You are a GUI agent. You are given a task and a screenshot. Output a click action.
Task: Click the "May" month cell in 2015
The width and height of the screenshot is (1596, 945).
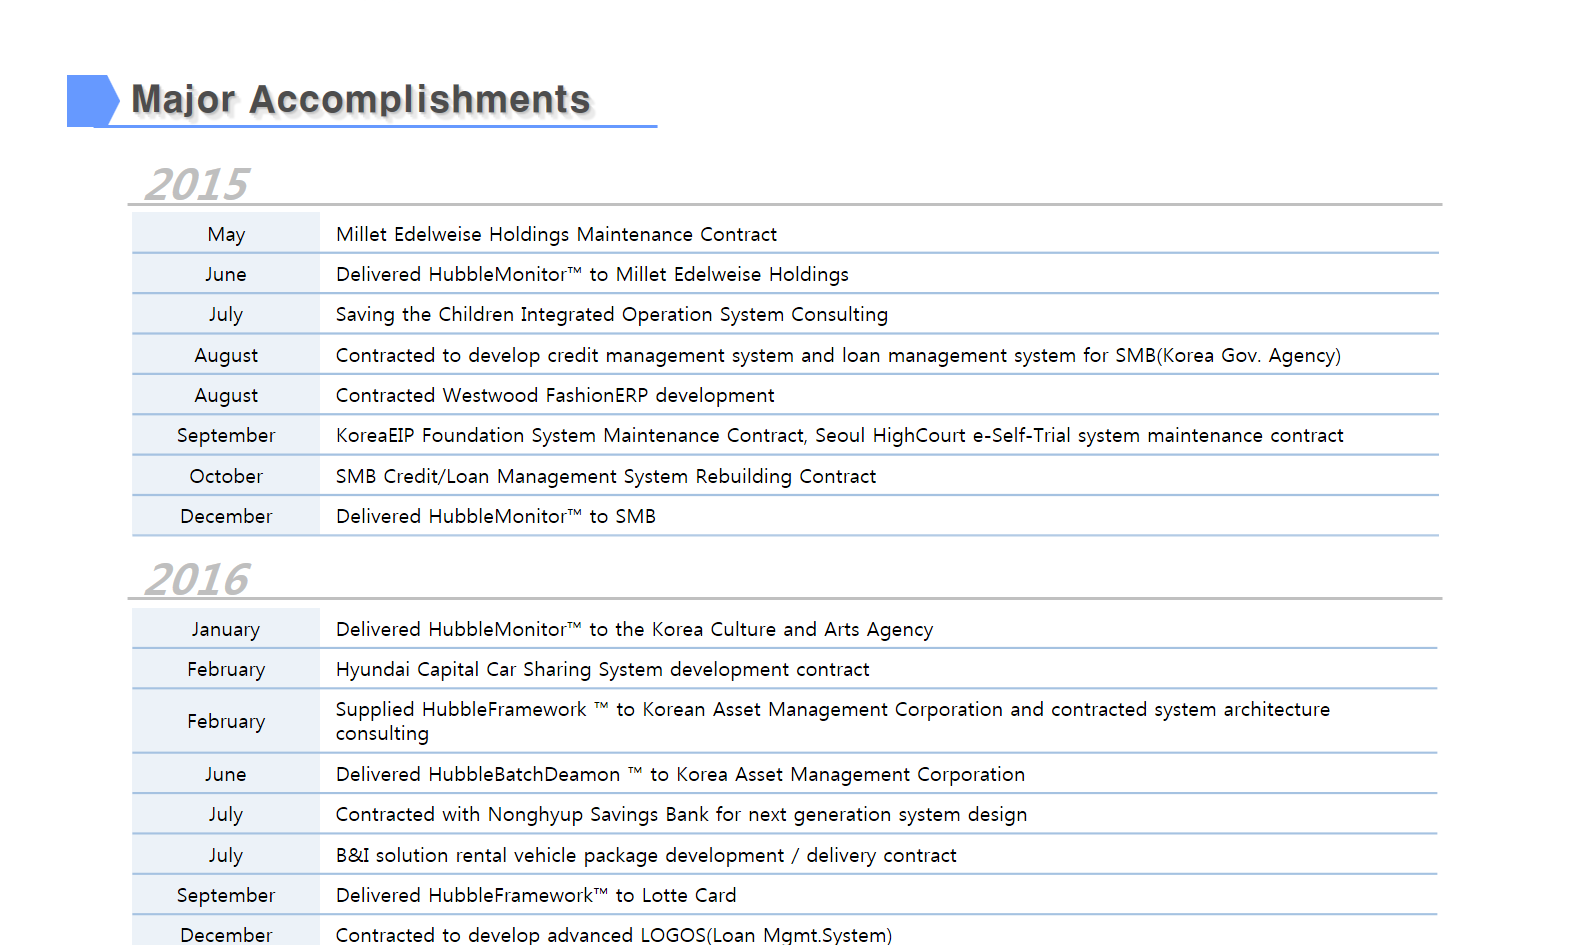click(x=226, y=234)
